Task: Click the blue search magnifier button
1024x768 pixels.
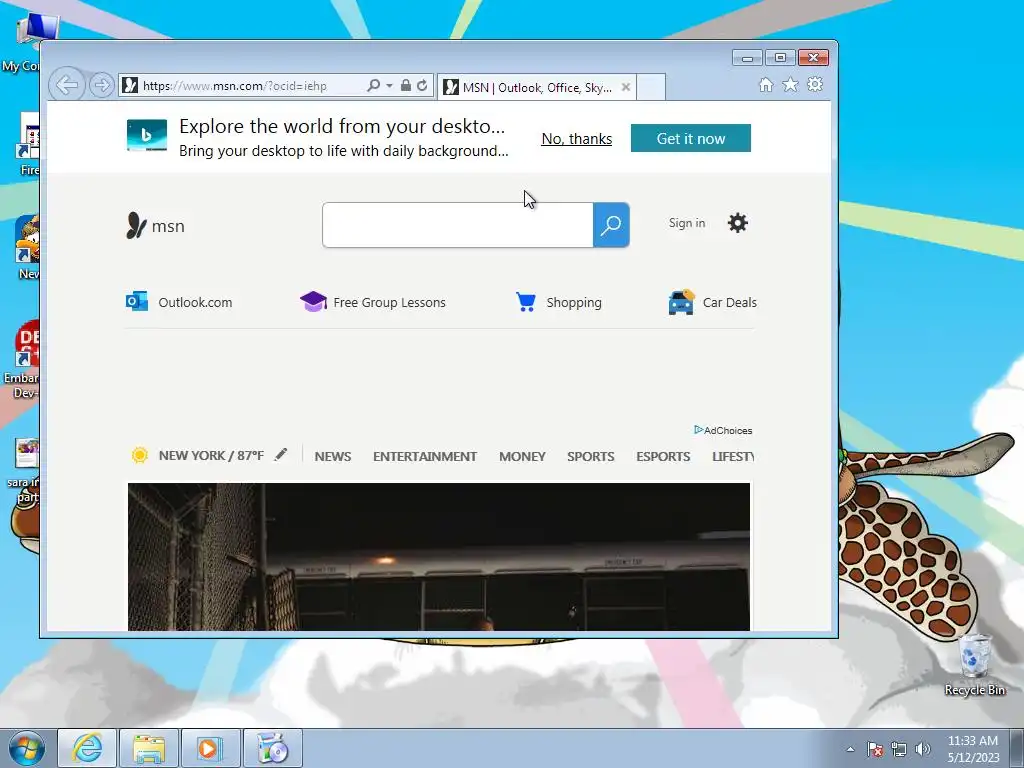Action: click(x=611, y=225)
